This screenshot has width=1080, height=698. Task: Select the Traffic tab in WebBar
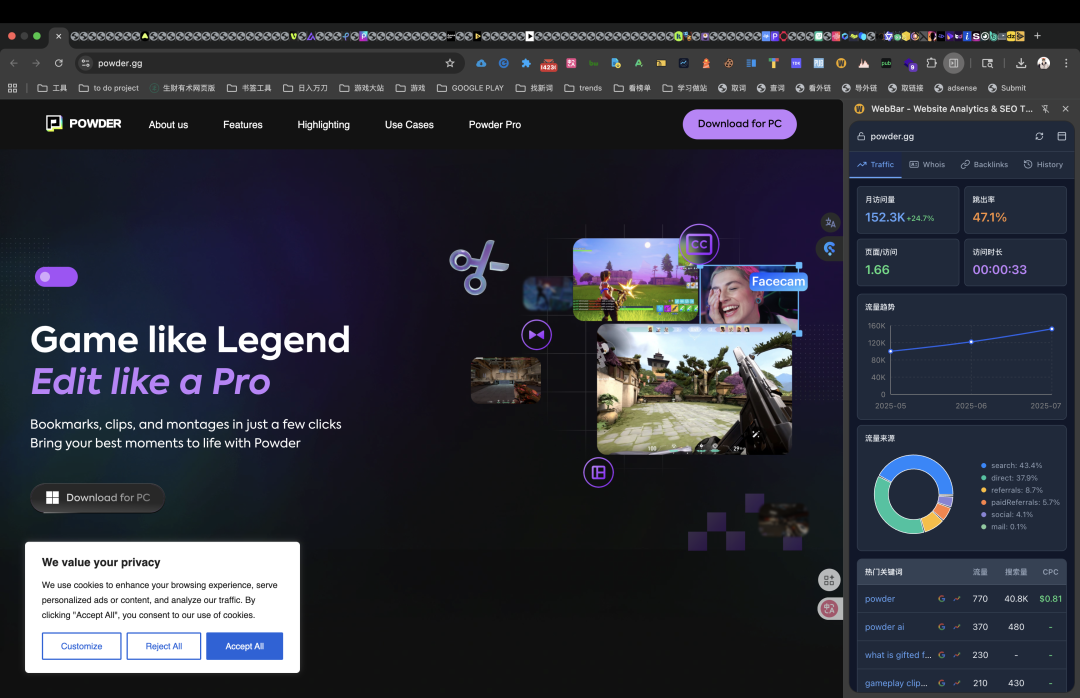click(875, 165)
